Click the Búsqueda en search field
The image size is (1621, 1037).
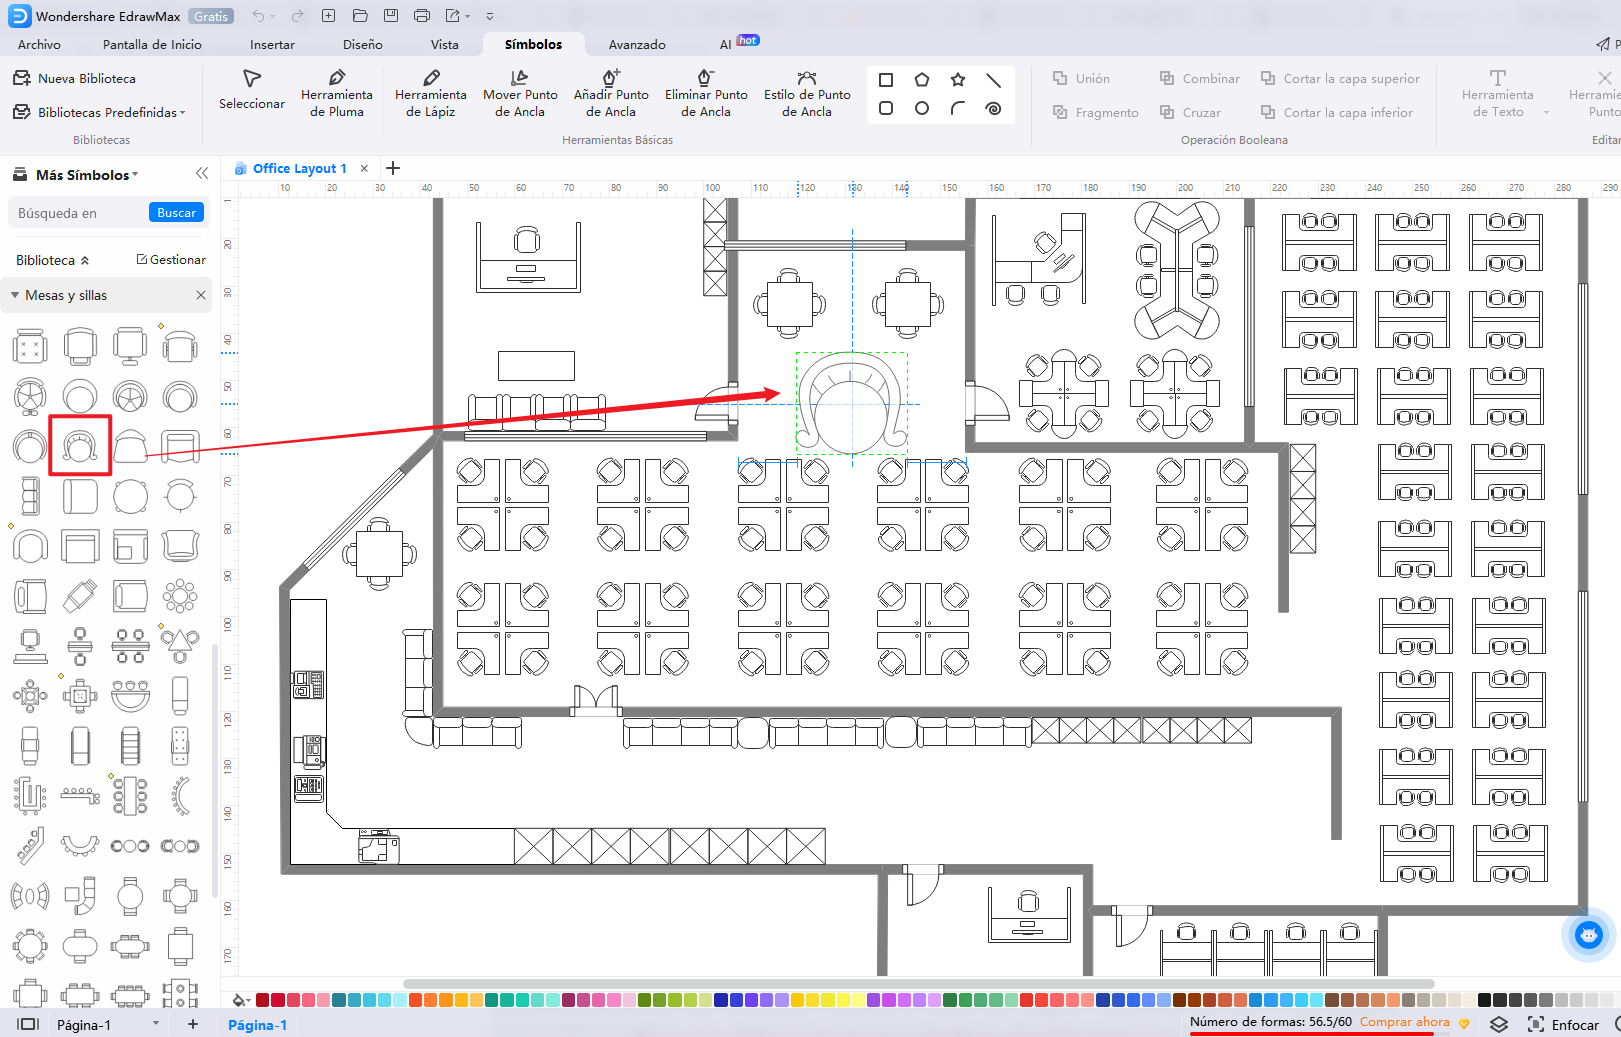tap(78, 213)
